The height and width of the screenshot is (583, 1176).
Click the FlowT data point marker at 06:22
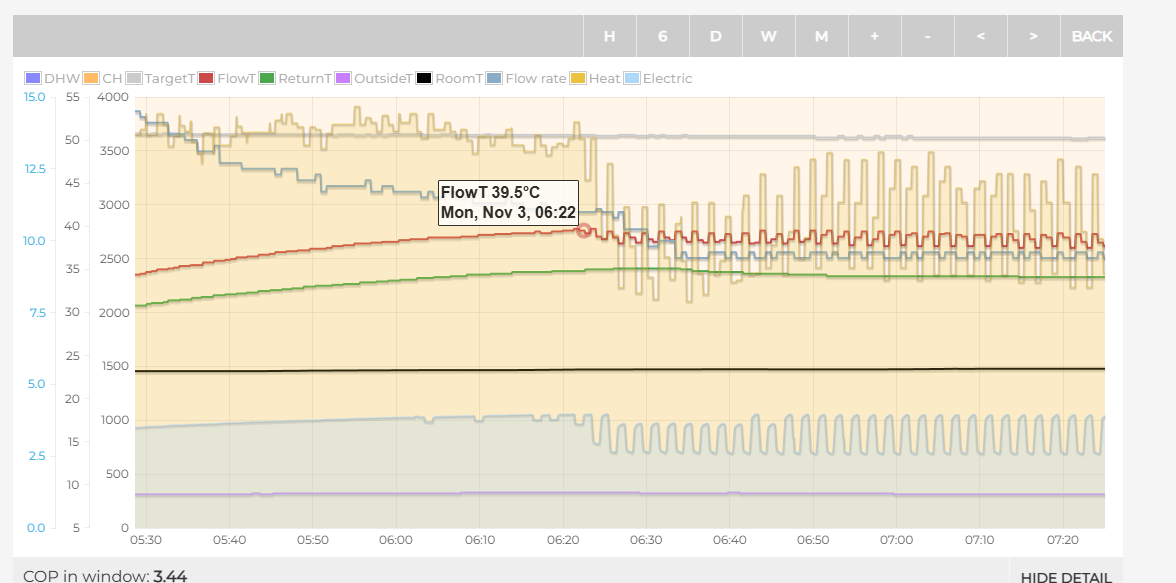point(584,231)
